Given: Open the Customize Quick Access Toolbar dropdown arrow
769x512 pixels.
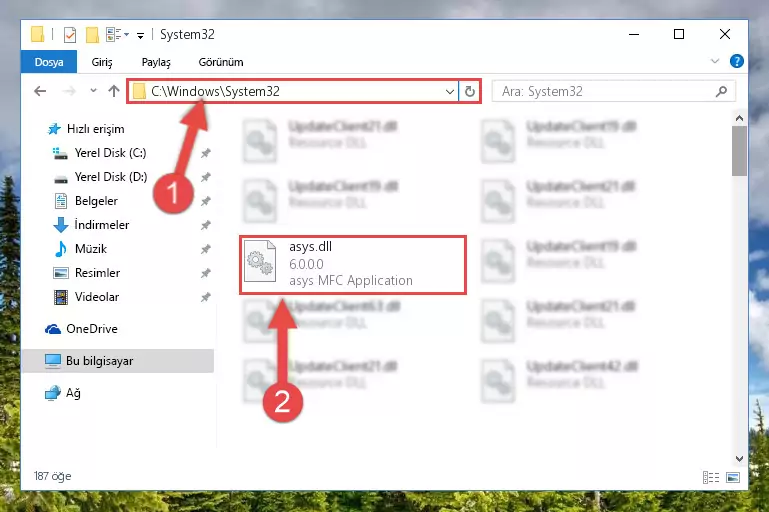Looking at the screenshot, I should pos(140,35).
